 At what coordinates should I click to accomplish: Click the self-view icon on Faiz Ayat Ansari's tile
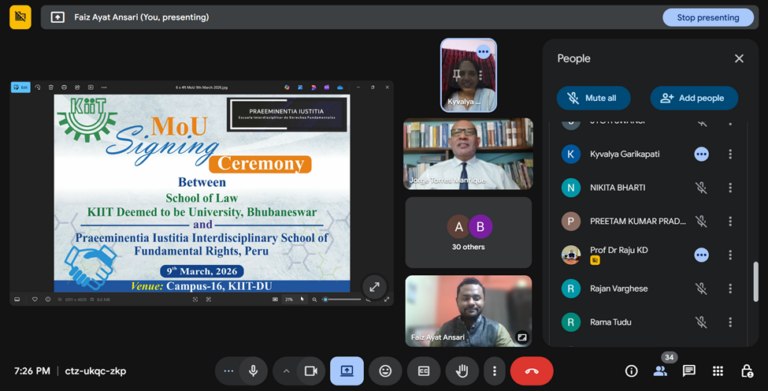[522, 337]
